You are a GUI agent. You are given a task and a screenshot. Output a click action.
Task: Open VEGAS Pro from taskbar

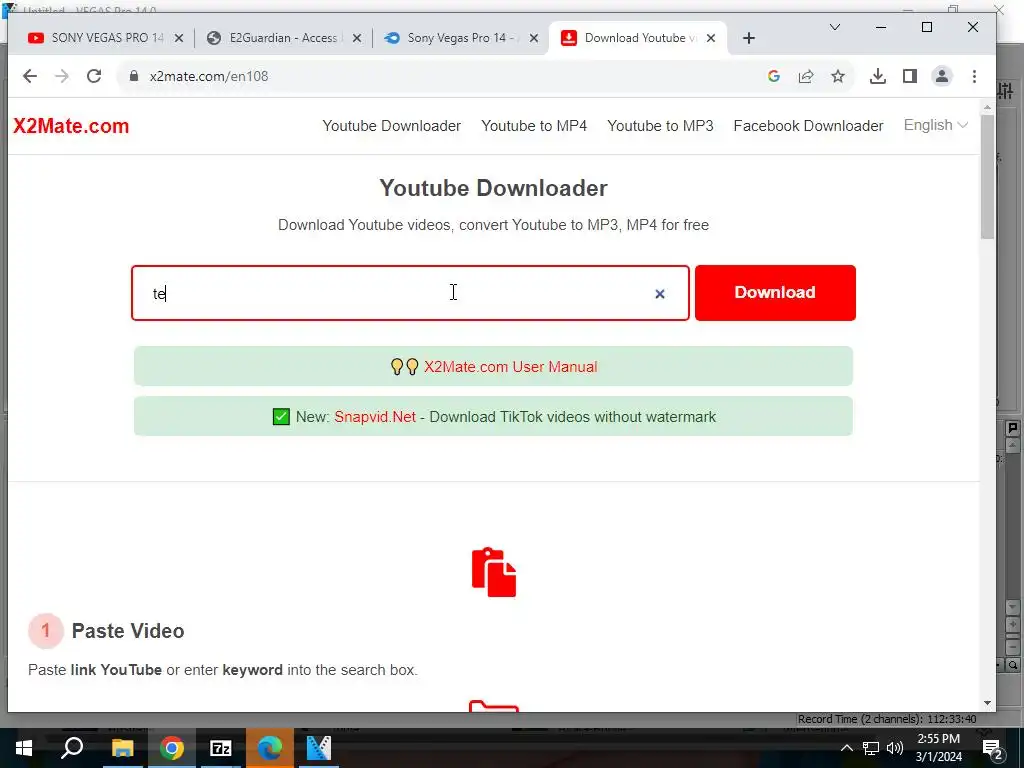point(319,748)
